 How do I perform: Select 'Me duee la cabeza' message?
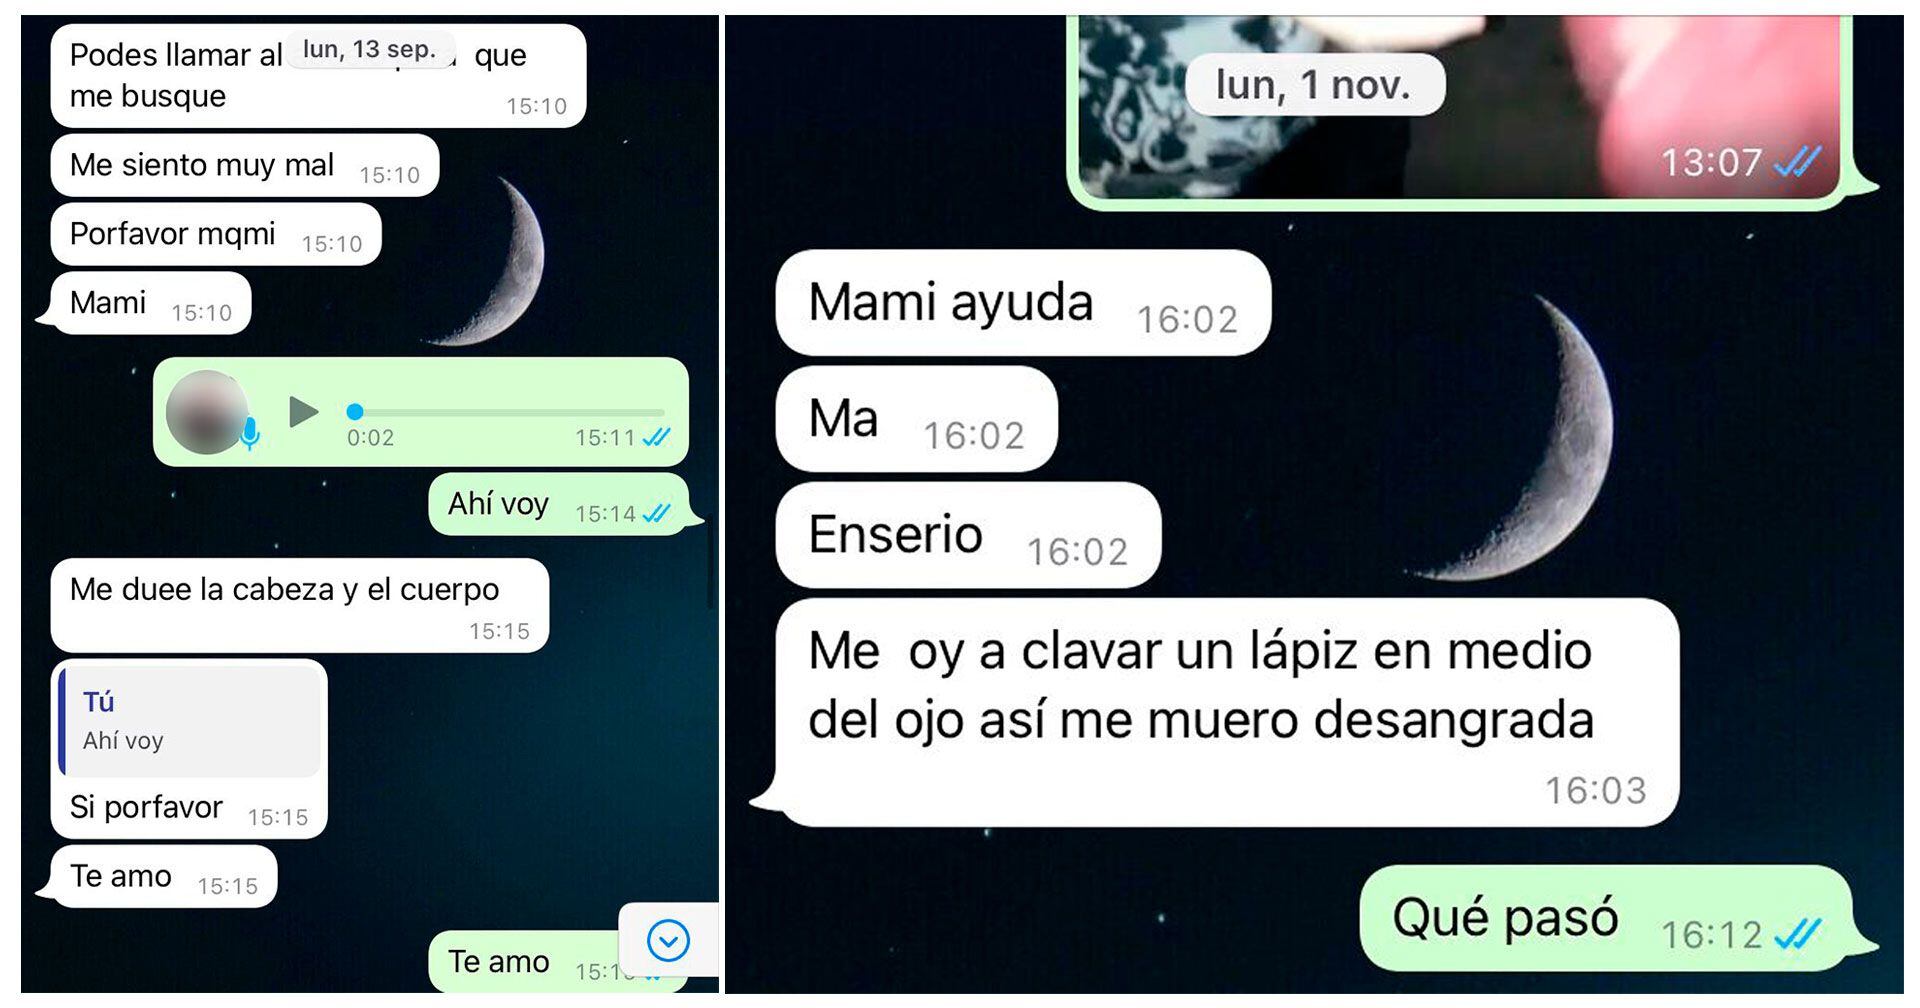pos(300,606)
